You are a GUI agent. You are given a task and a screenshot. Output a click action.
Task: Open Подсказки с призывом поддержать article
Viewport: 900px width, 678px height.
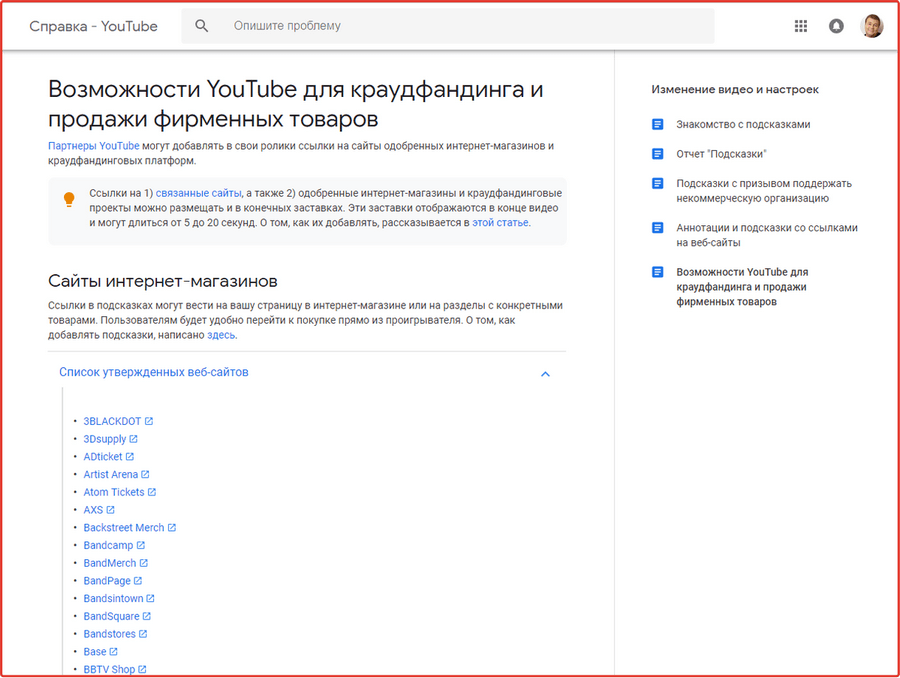[x=764, y=191]
